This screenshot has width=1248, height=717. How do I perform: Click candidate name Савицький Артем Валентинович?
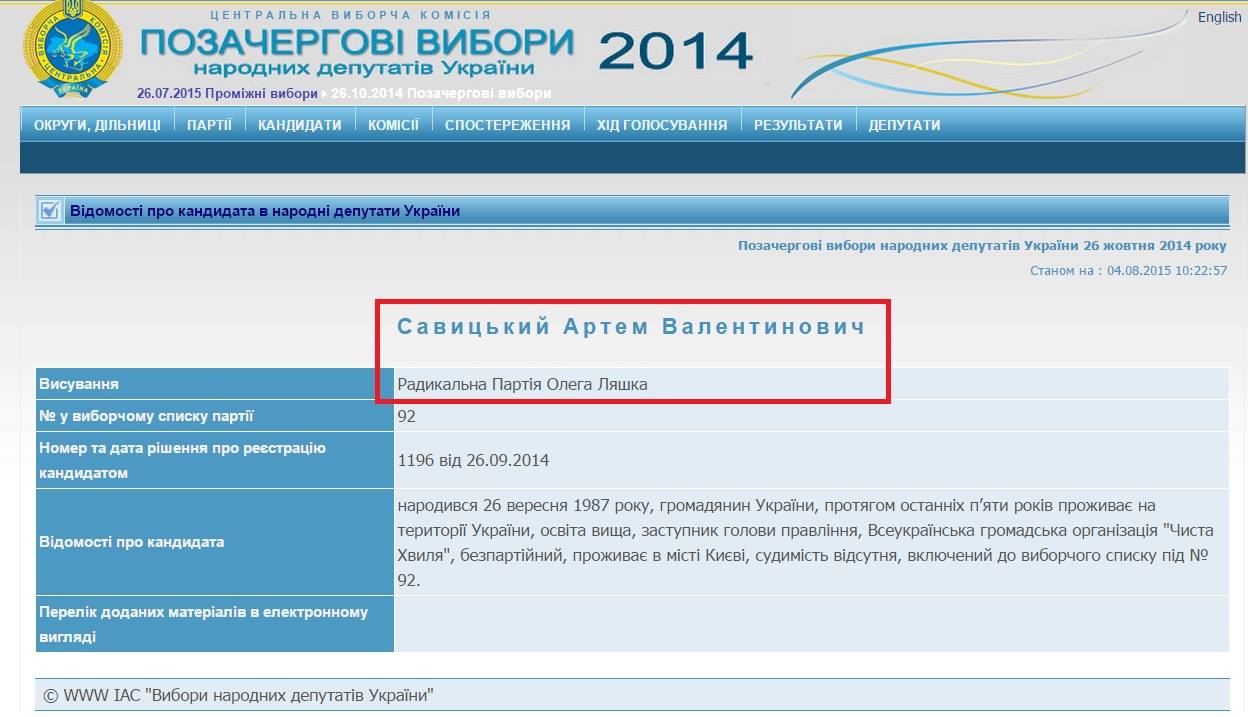pyautogui.click(x=631, y=327)
